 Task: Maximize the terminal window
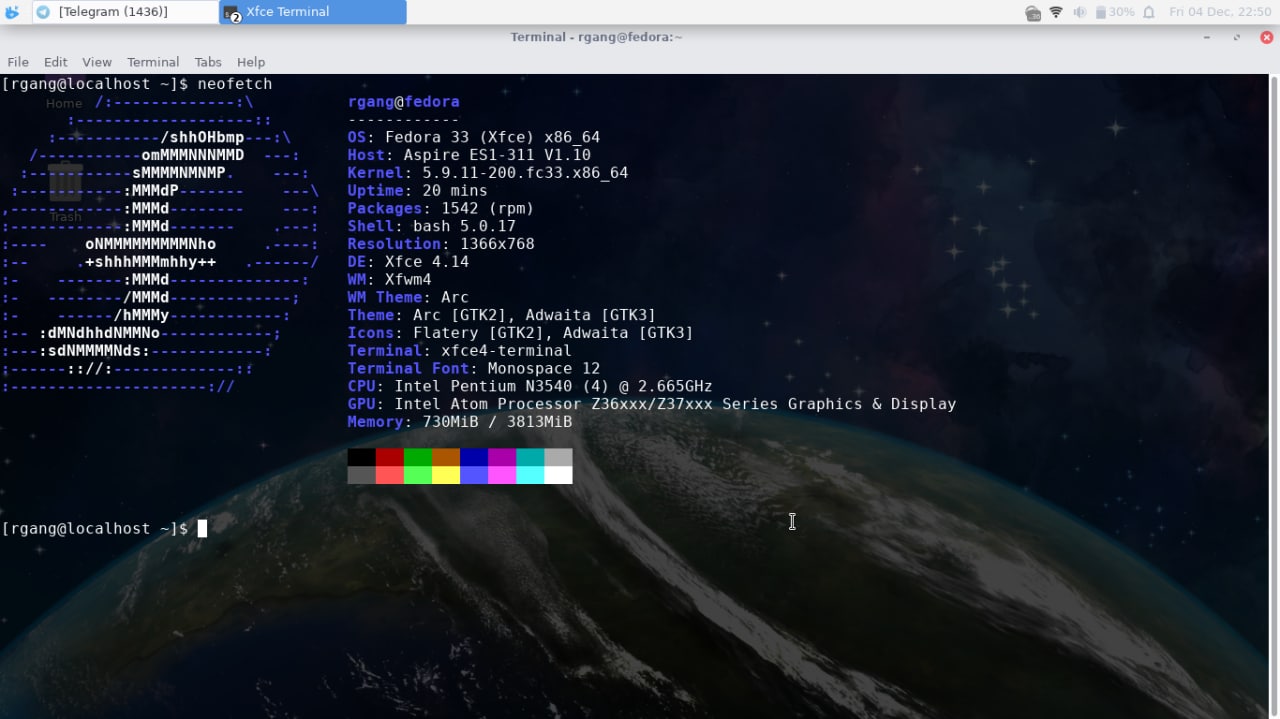click(x=1237, y=37)
